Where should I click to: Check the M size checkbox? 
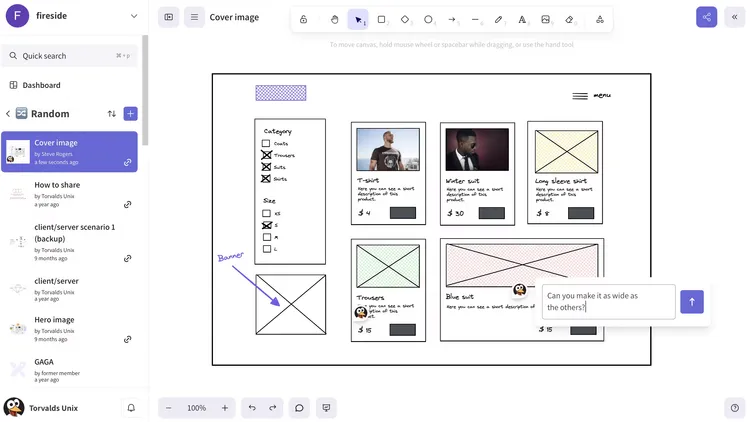tap(267, 237)
